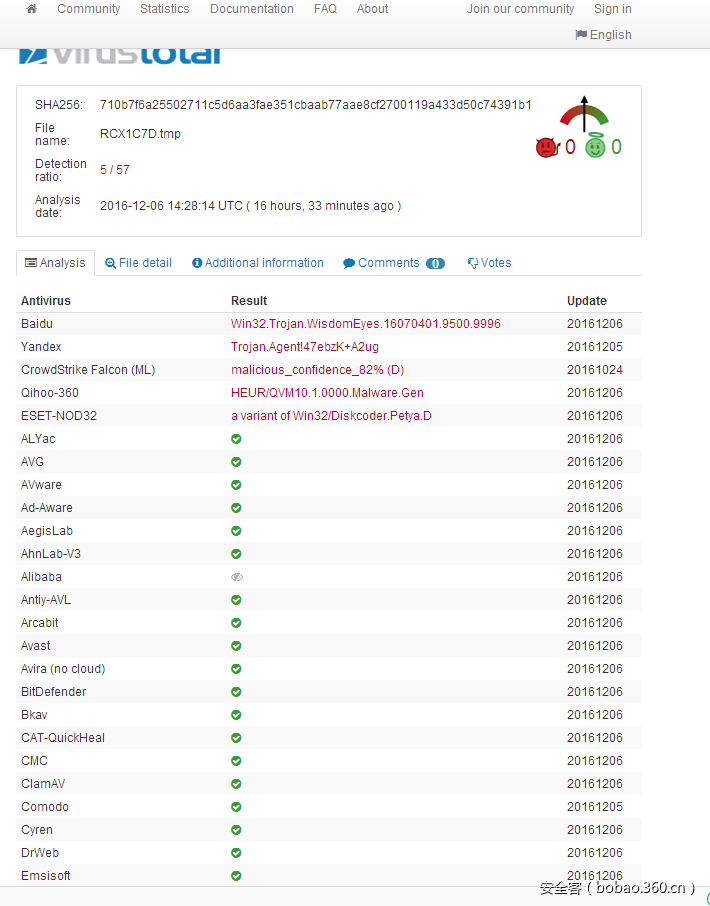Click the green check for AVware
The width and height of the screenshot is (710, 906).
click(x=236, y=485)
